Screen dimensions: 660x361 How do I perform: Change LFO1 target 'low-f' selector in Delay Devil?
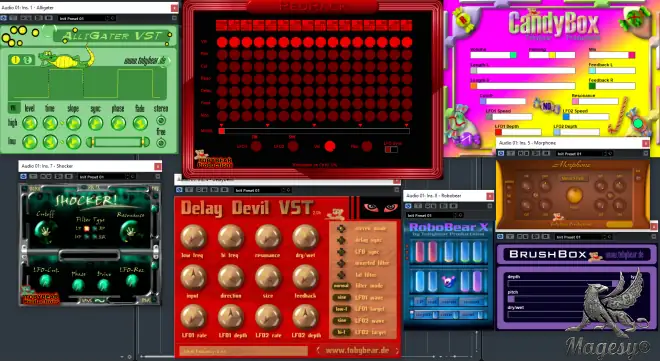click(x=341, y=309)
